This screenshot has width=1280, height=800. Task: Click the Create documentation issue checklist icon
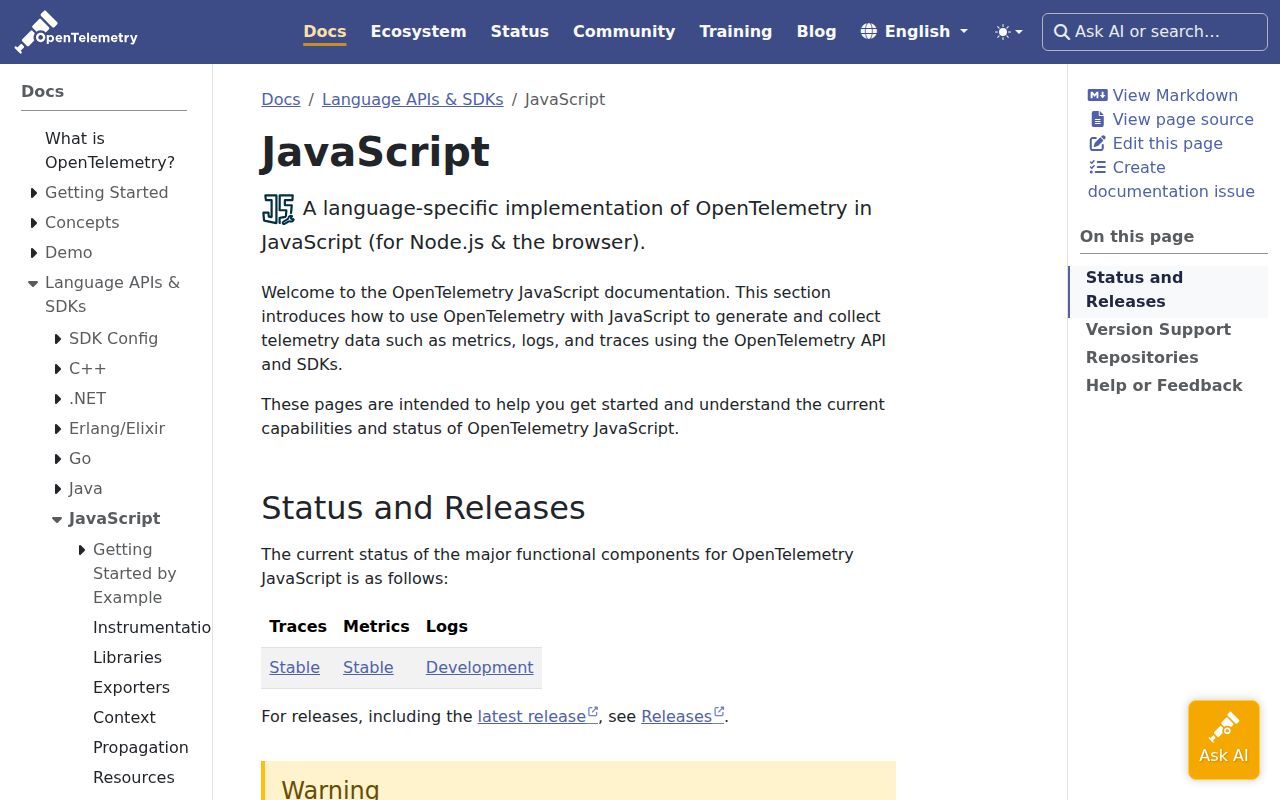point(1097,167)
